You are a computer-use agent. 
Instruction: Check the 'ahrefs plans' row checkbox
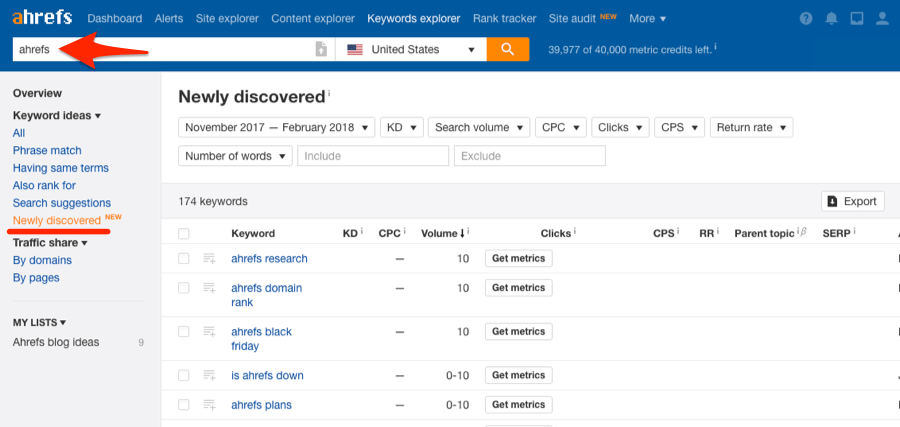[x=184, y=405]
